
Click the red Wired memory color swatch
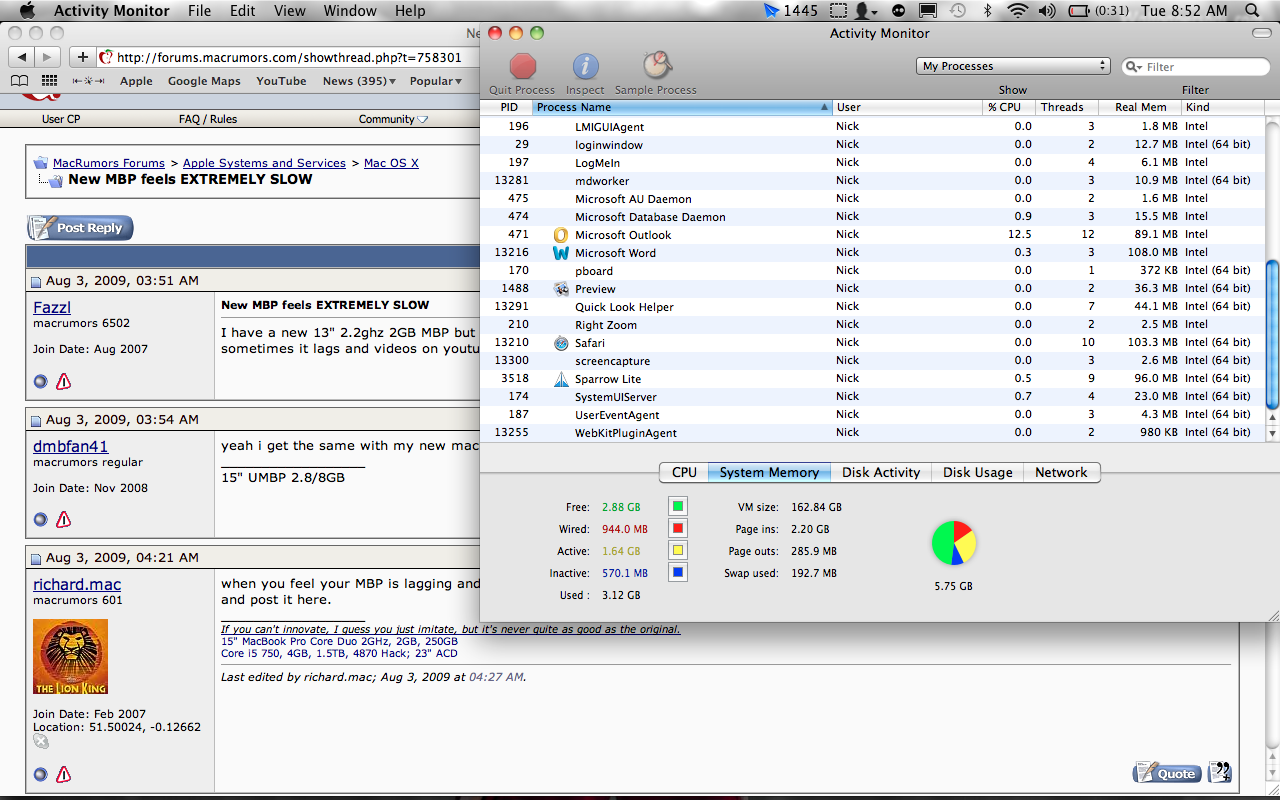(x=677, y=529)
